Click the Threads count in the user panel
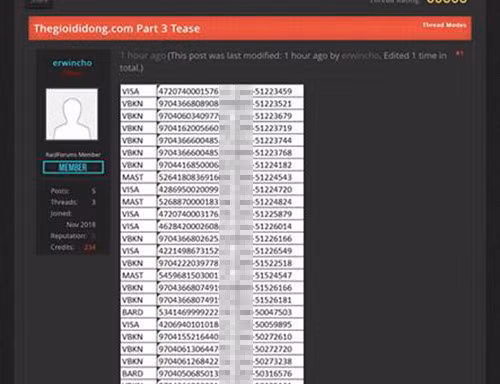 tap(94, 202)
